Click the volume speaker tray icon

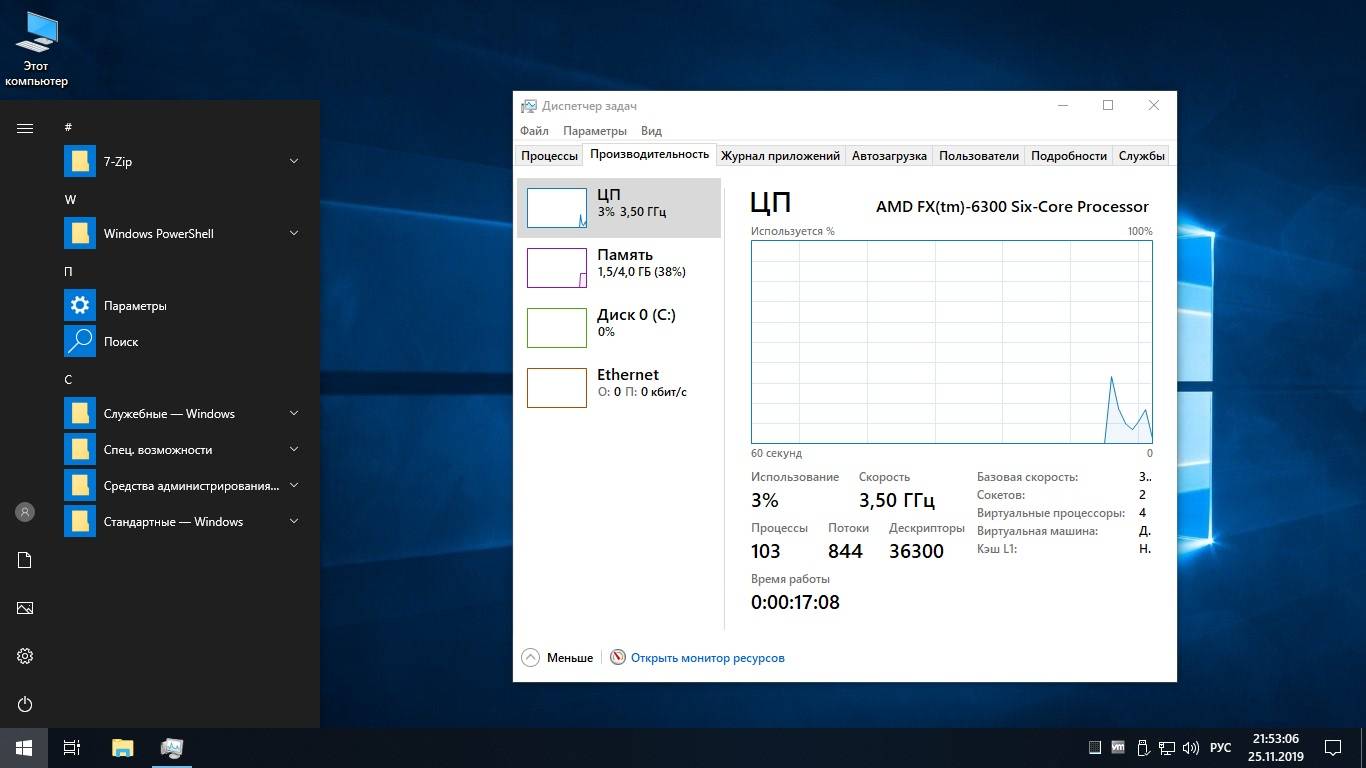point(1191,748)
